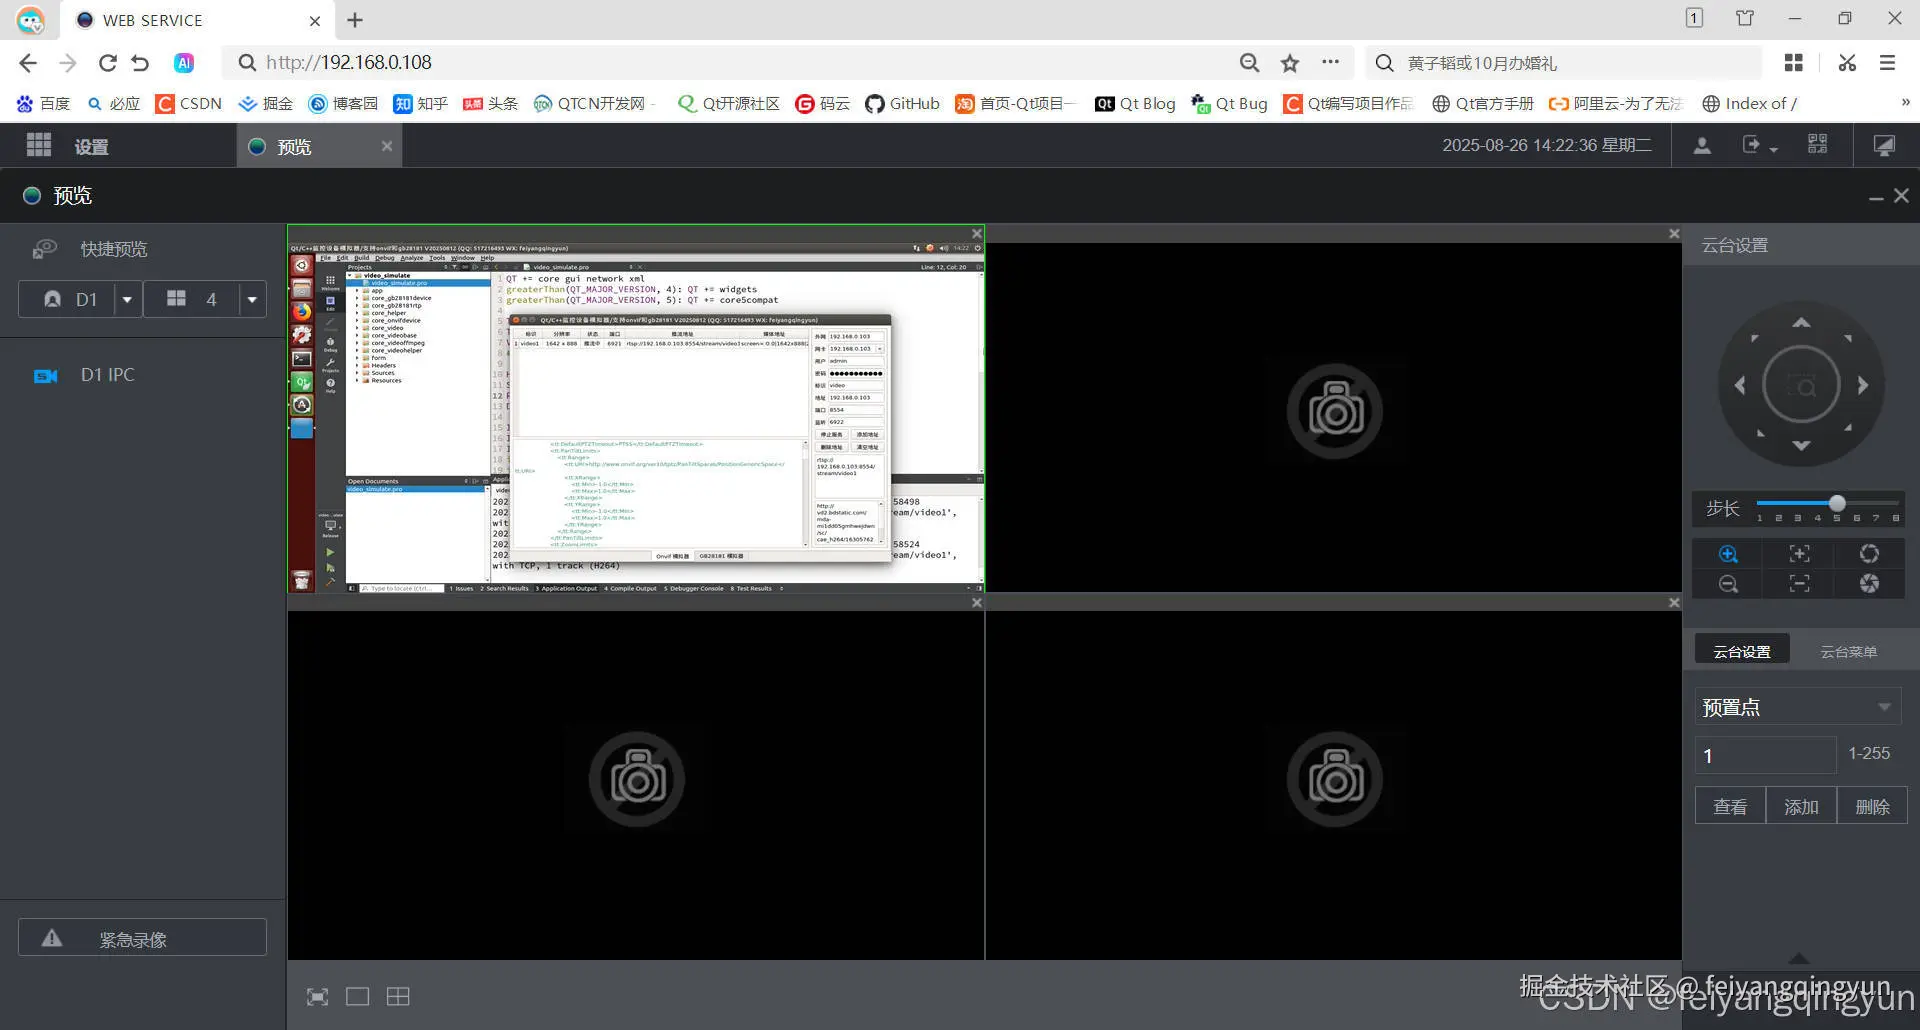The height and width of the screenshot is (1030, 1920).
Task: Click the user account icon in the header
Action: coord(1702,146)
